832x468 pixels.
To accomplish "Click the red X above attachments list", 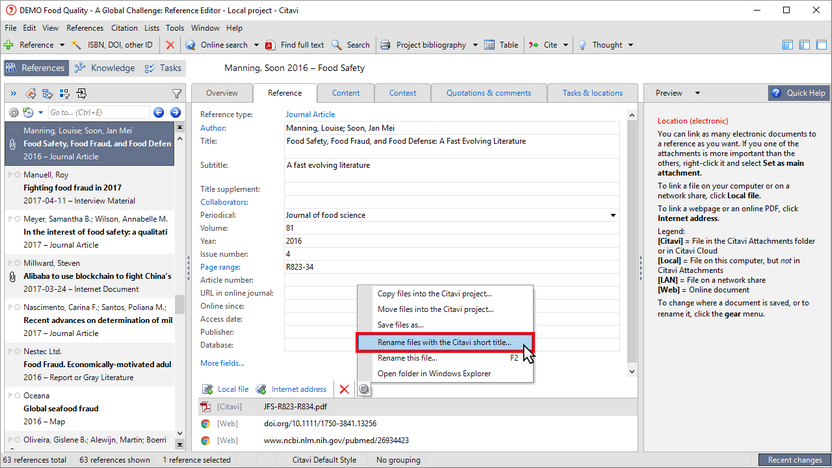I will pos(344,389).
